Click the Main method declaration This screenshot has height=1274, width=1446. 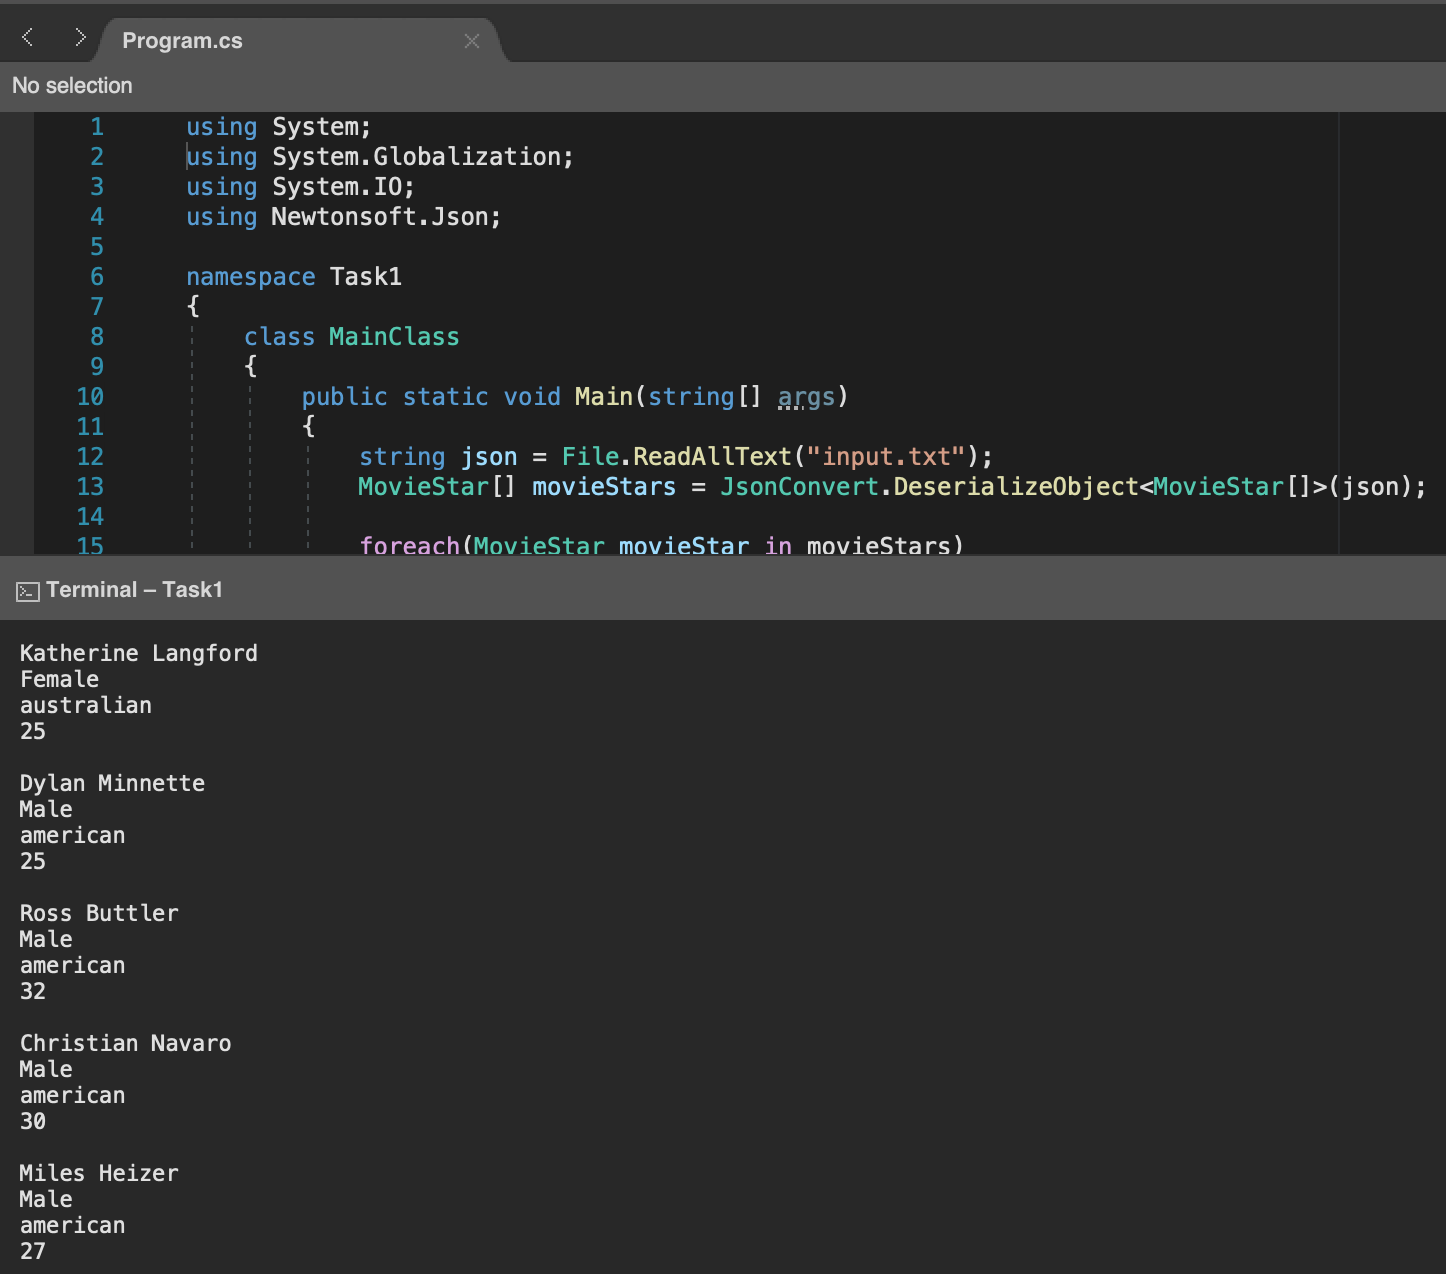(x=602, y=396)
